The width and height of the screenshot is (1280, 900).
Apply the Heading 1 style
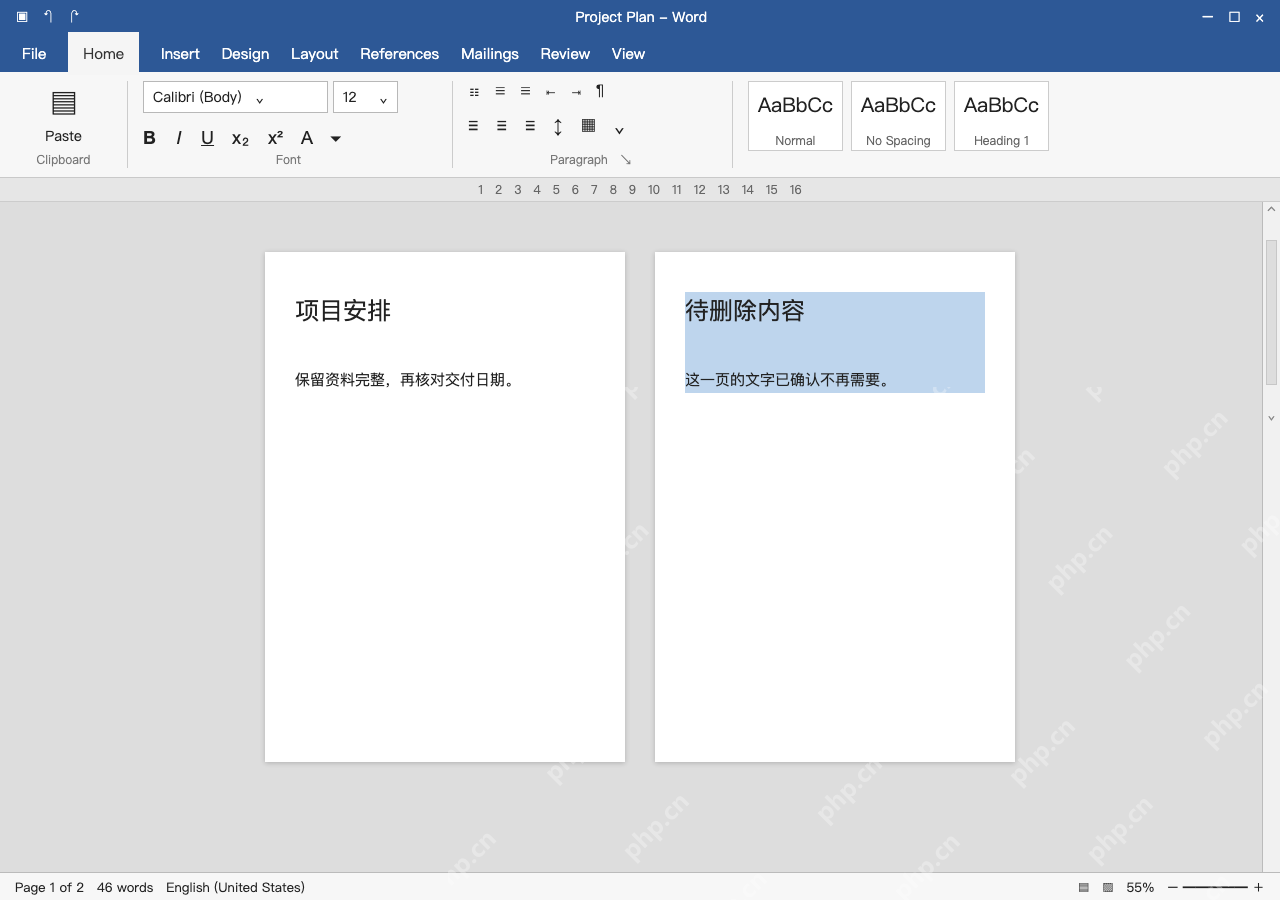coord(1001,116)
